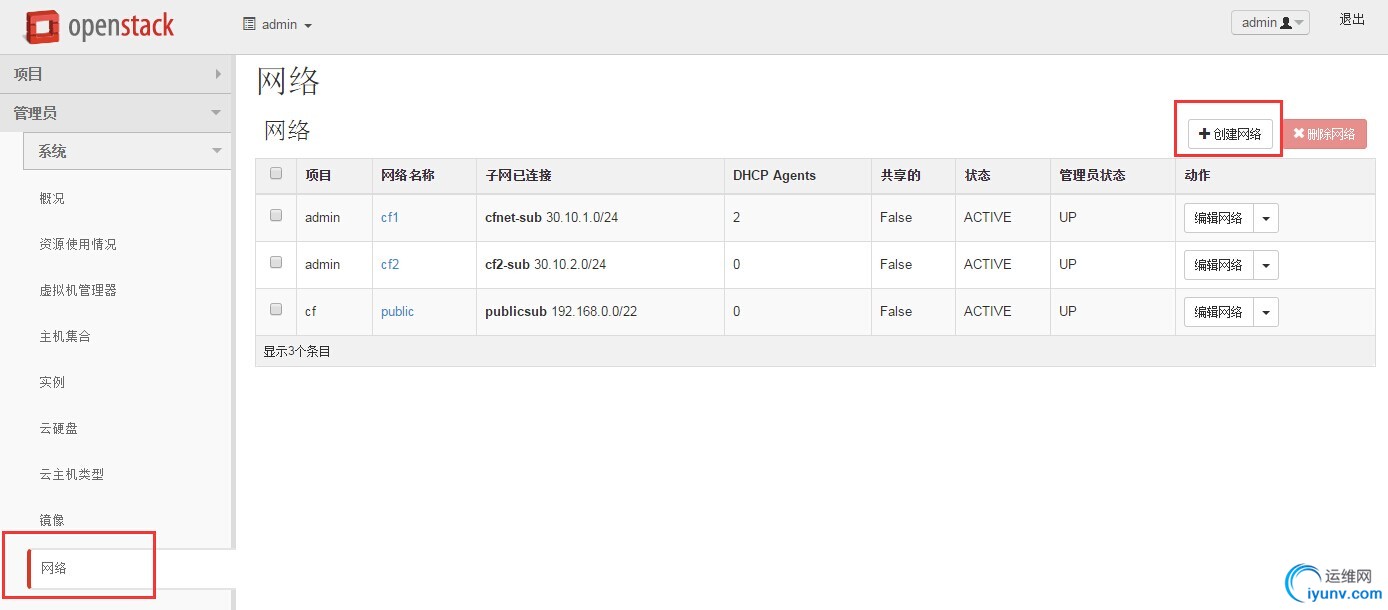This screenshot has height=610, width=1388.
Task: Select the cf2 network row checkbox
Action: (276, 263)
